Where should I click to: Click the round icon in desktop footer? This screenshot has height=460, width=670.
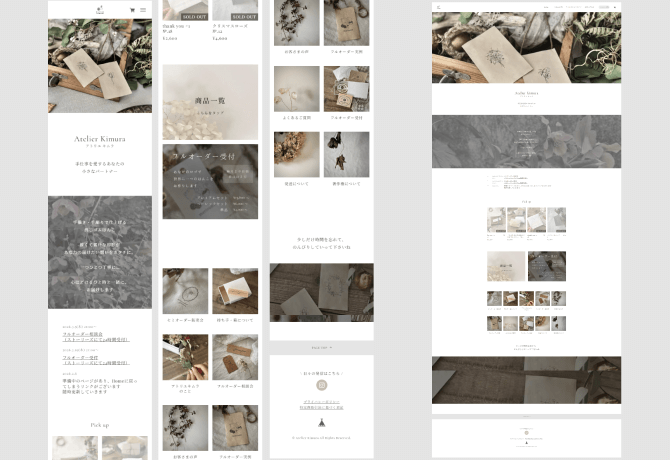(x=527, y=432)
